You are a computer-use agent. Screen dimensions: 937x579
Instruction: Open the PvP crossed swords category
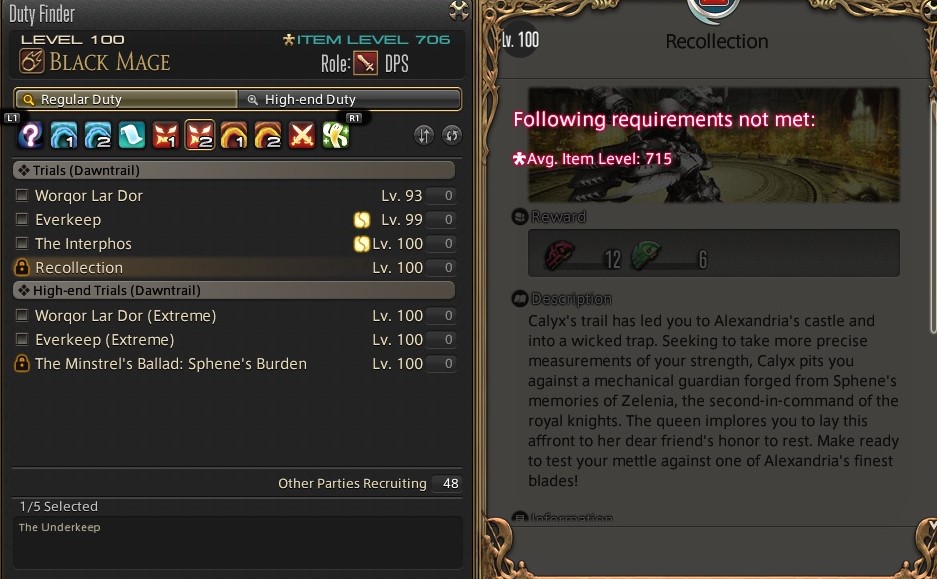(x=302, y=135)
